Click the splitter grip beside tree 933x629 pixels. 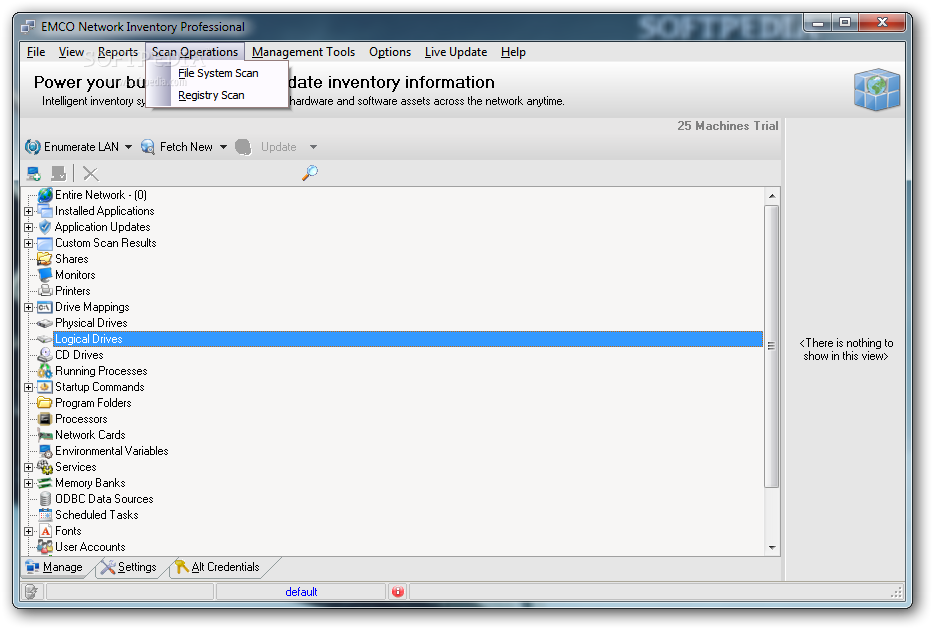coord(771,346)
